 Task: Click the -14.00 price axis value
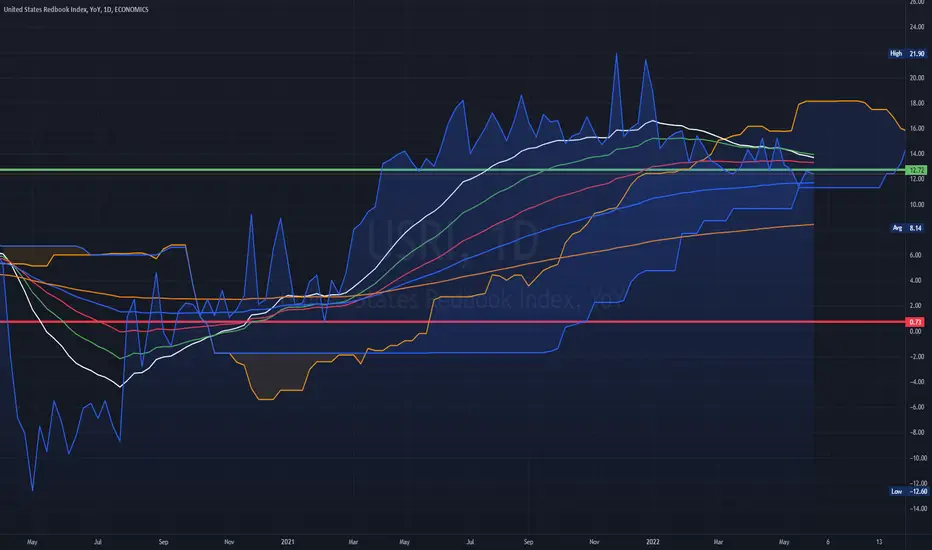tap(918, 509)
